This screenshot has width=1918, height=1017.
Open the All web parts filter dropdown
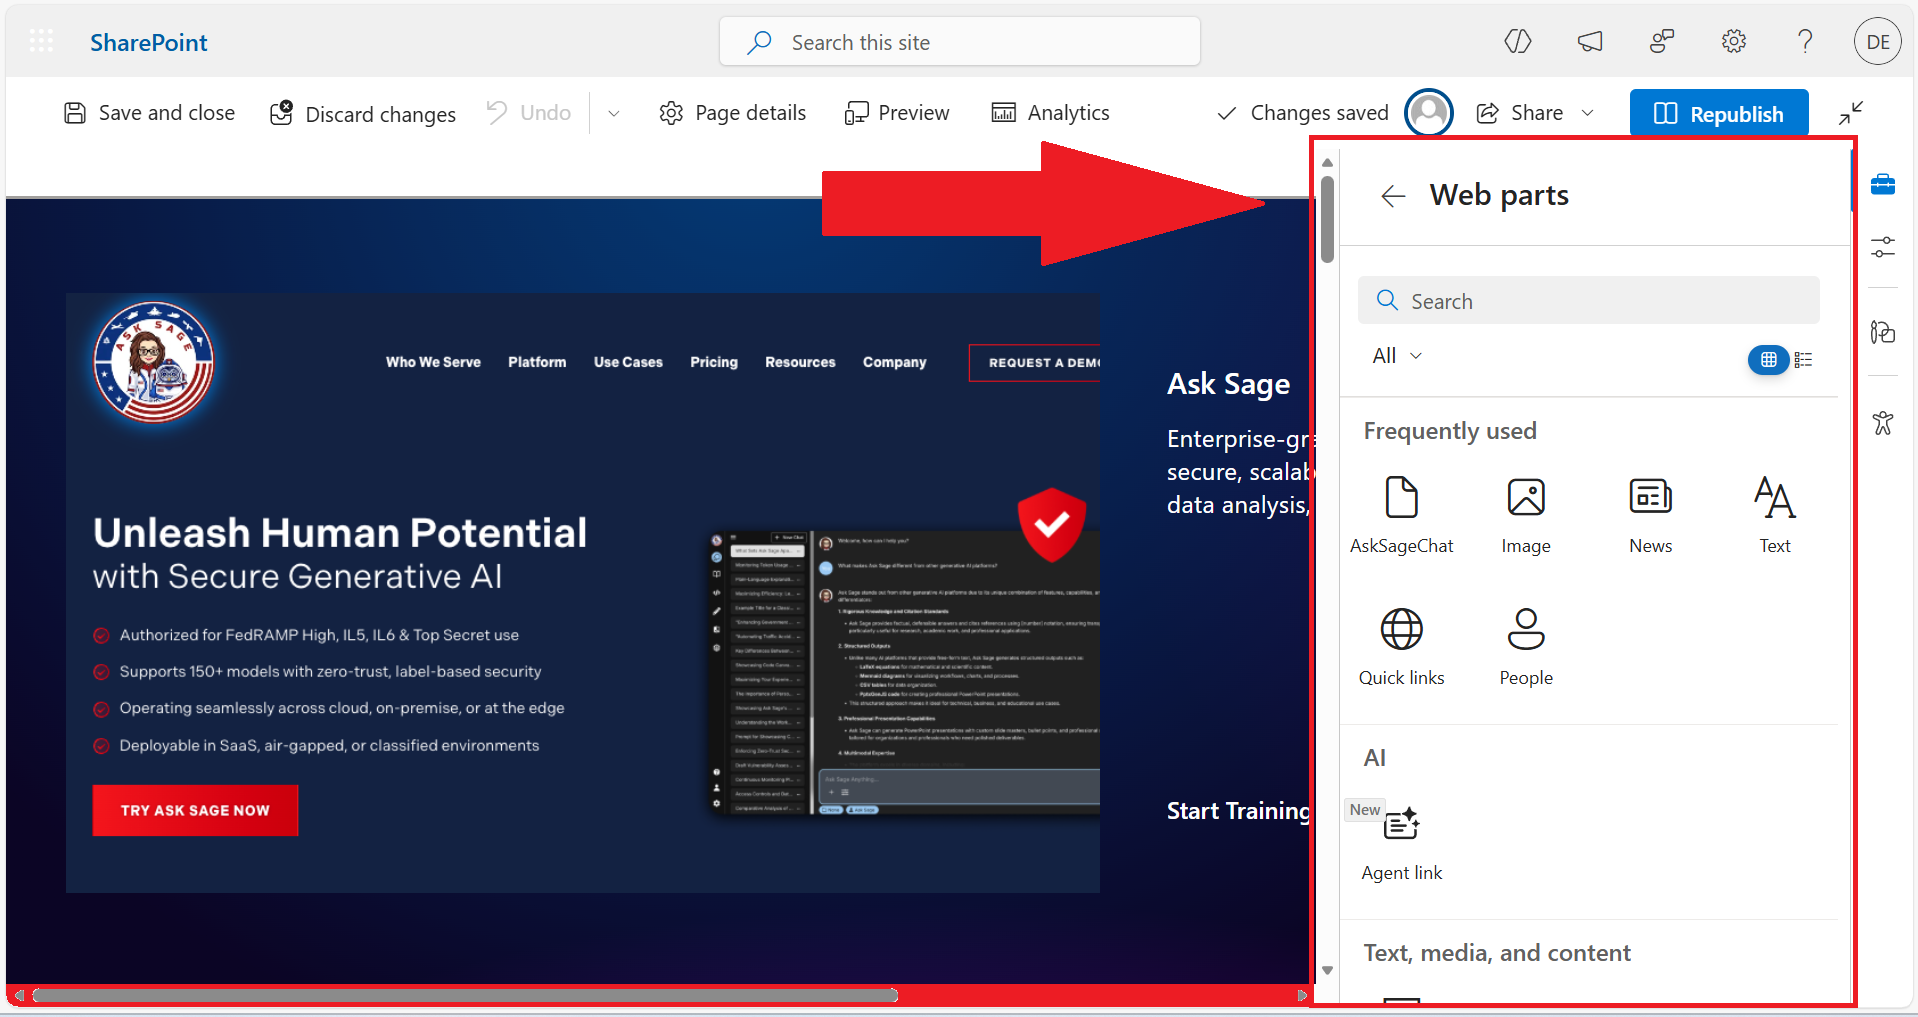(1395, 355)
